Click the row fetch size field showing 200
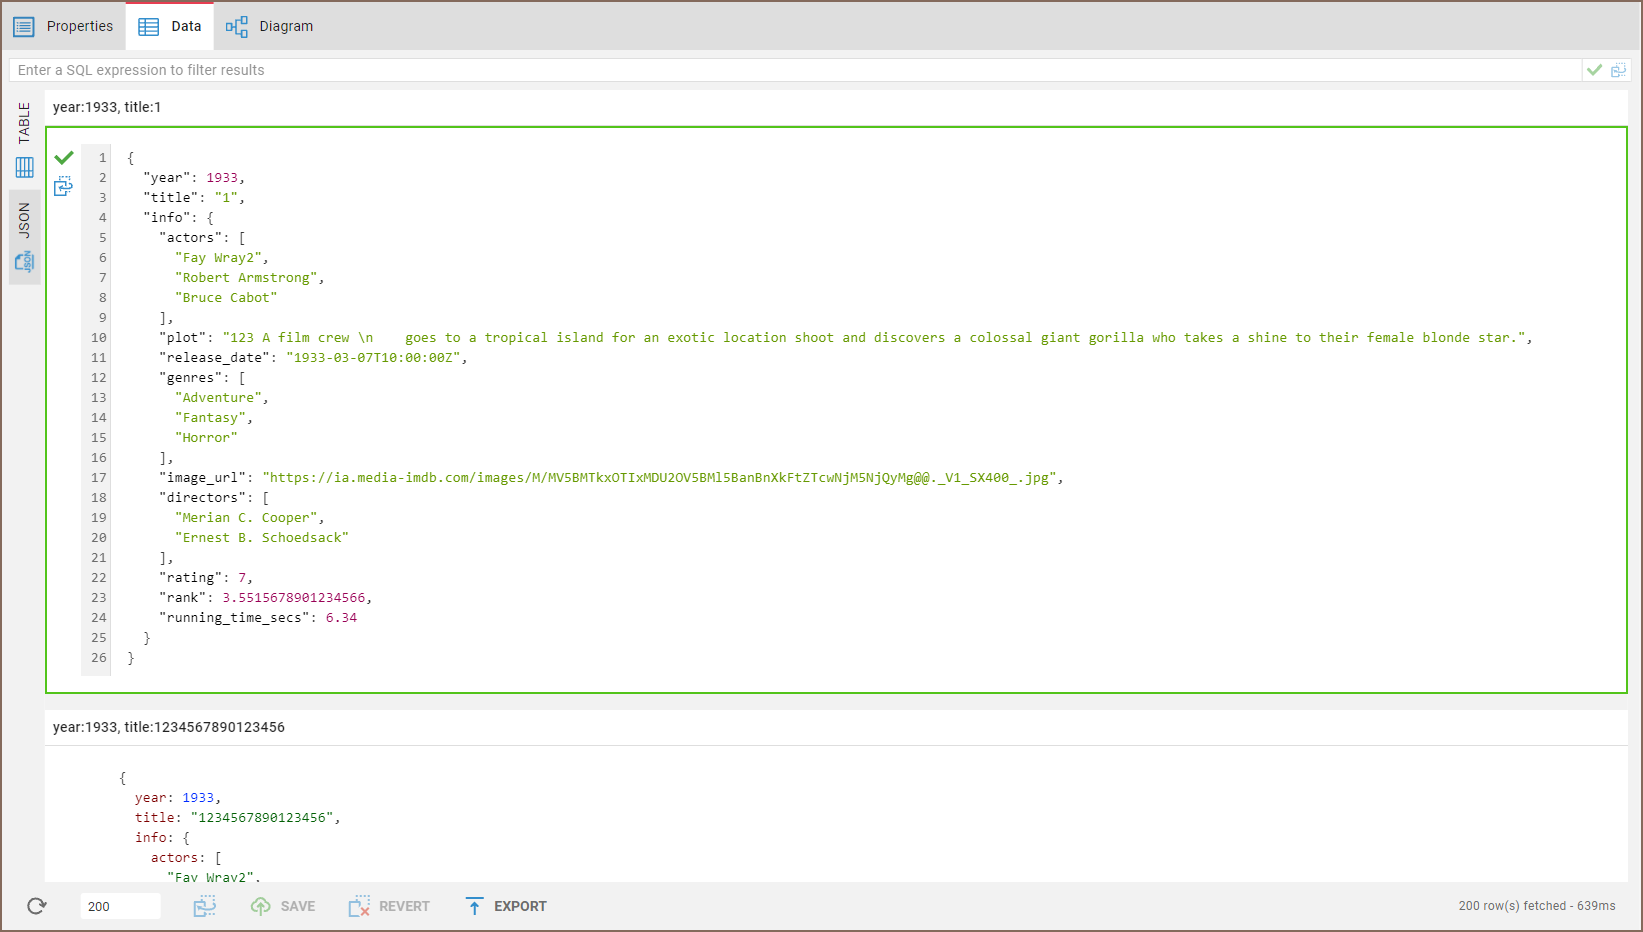 120,906
